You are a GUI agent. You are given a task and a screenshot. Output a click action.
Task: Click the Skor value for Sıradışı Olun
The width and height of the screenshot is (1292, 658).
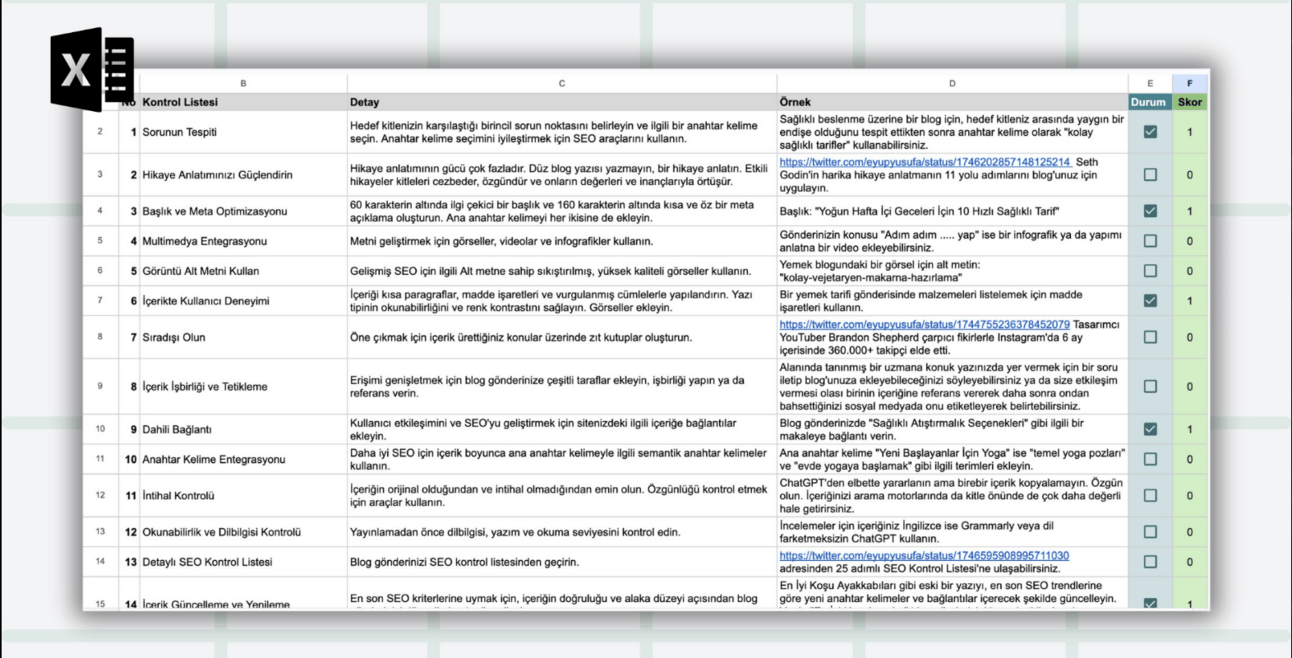click(x=1190, y=337)
